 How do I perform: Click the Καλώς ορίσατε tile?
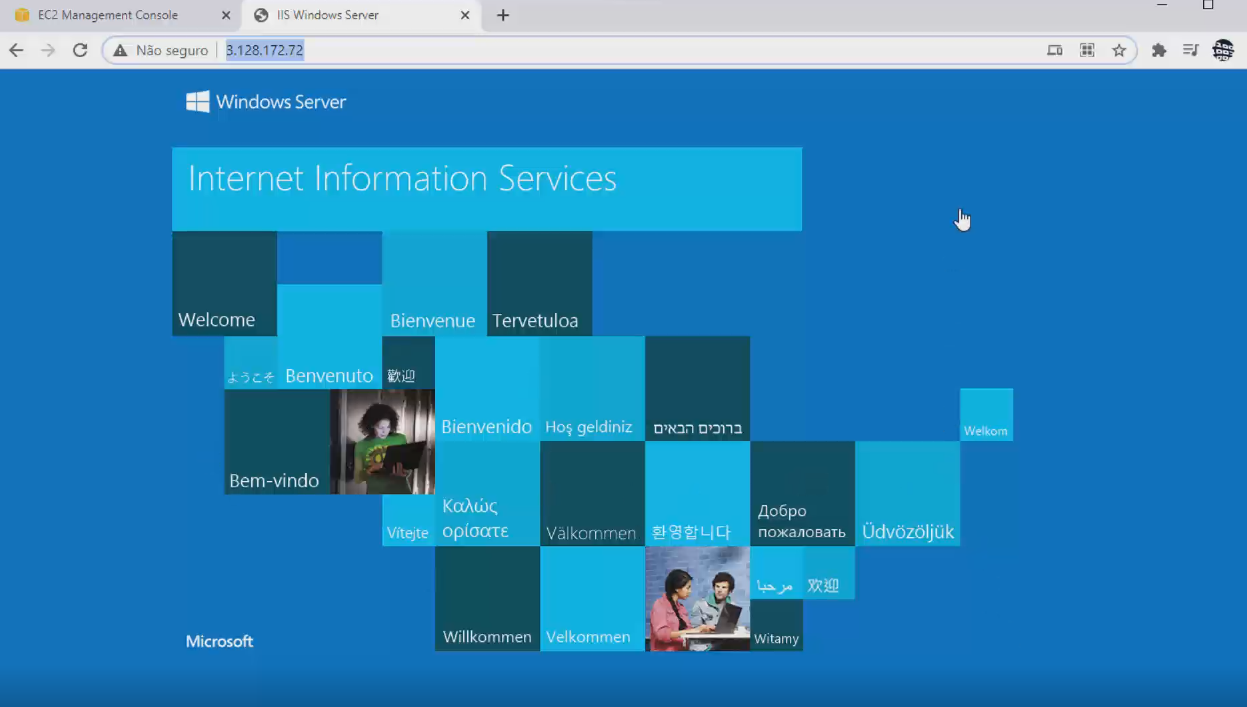487,494
